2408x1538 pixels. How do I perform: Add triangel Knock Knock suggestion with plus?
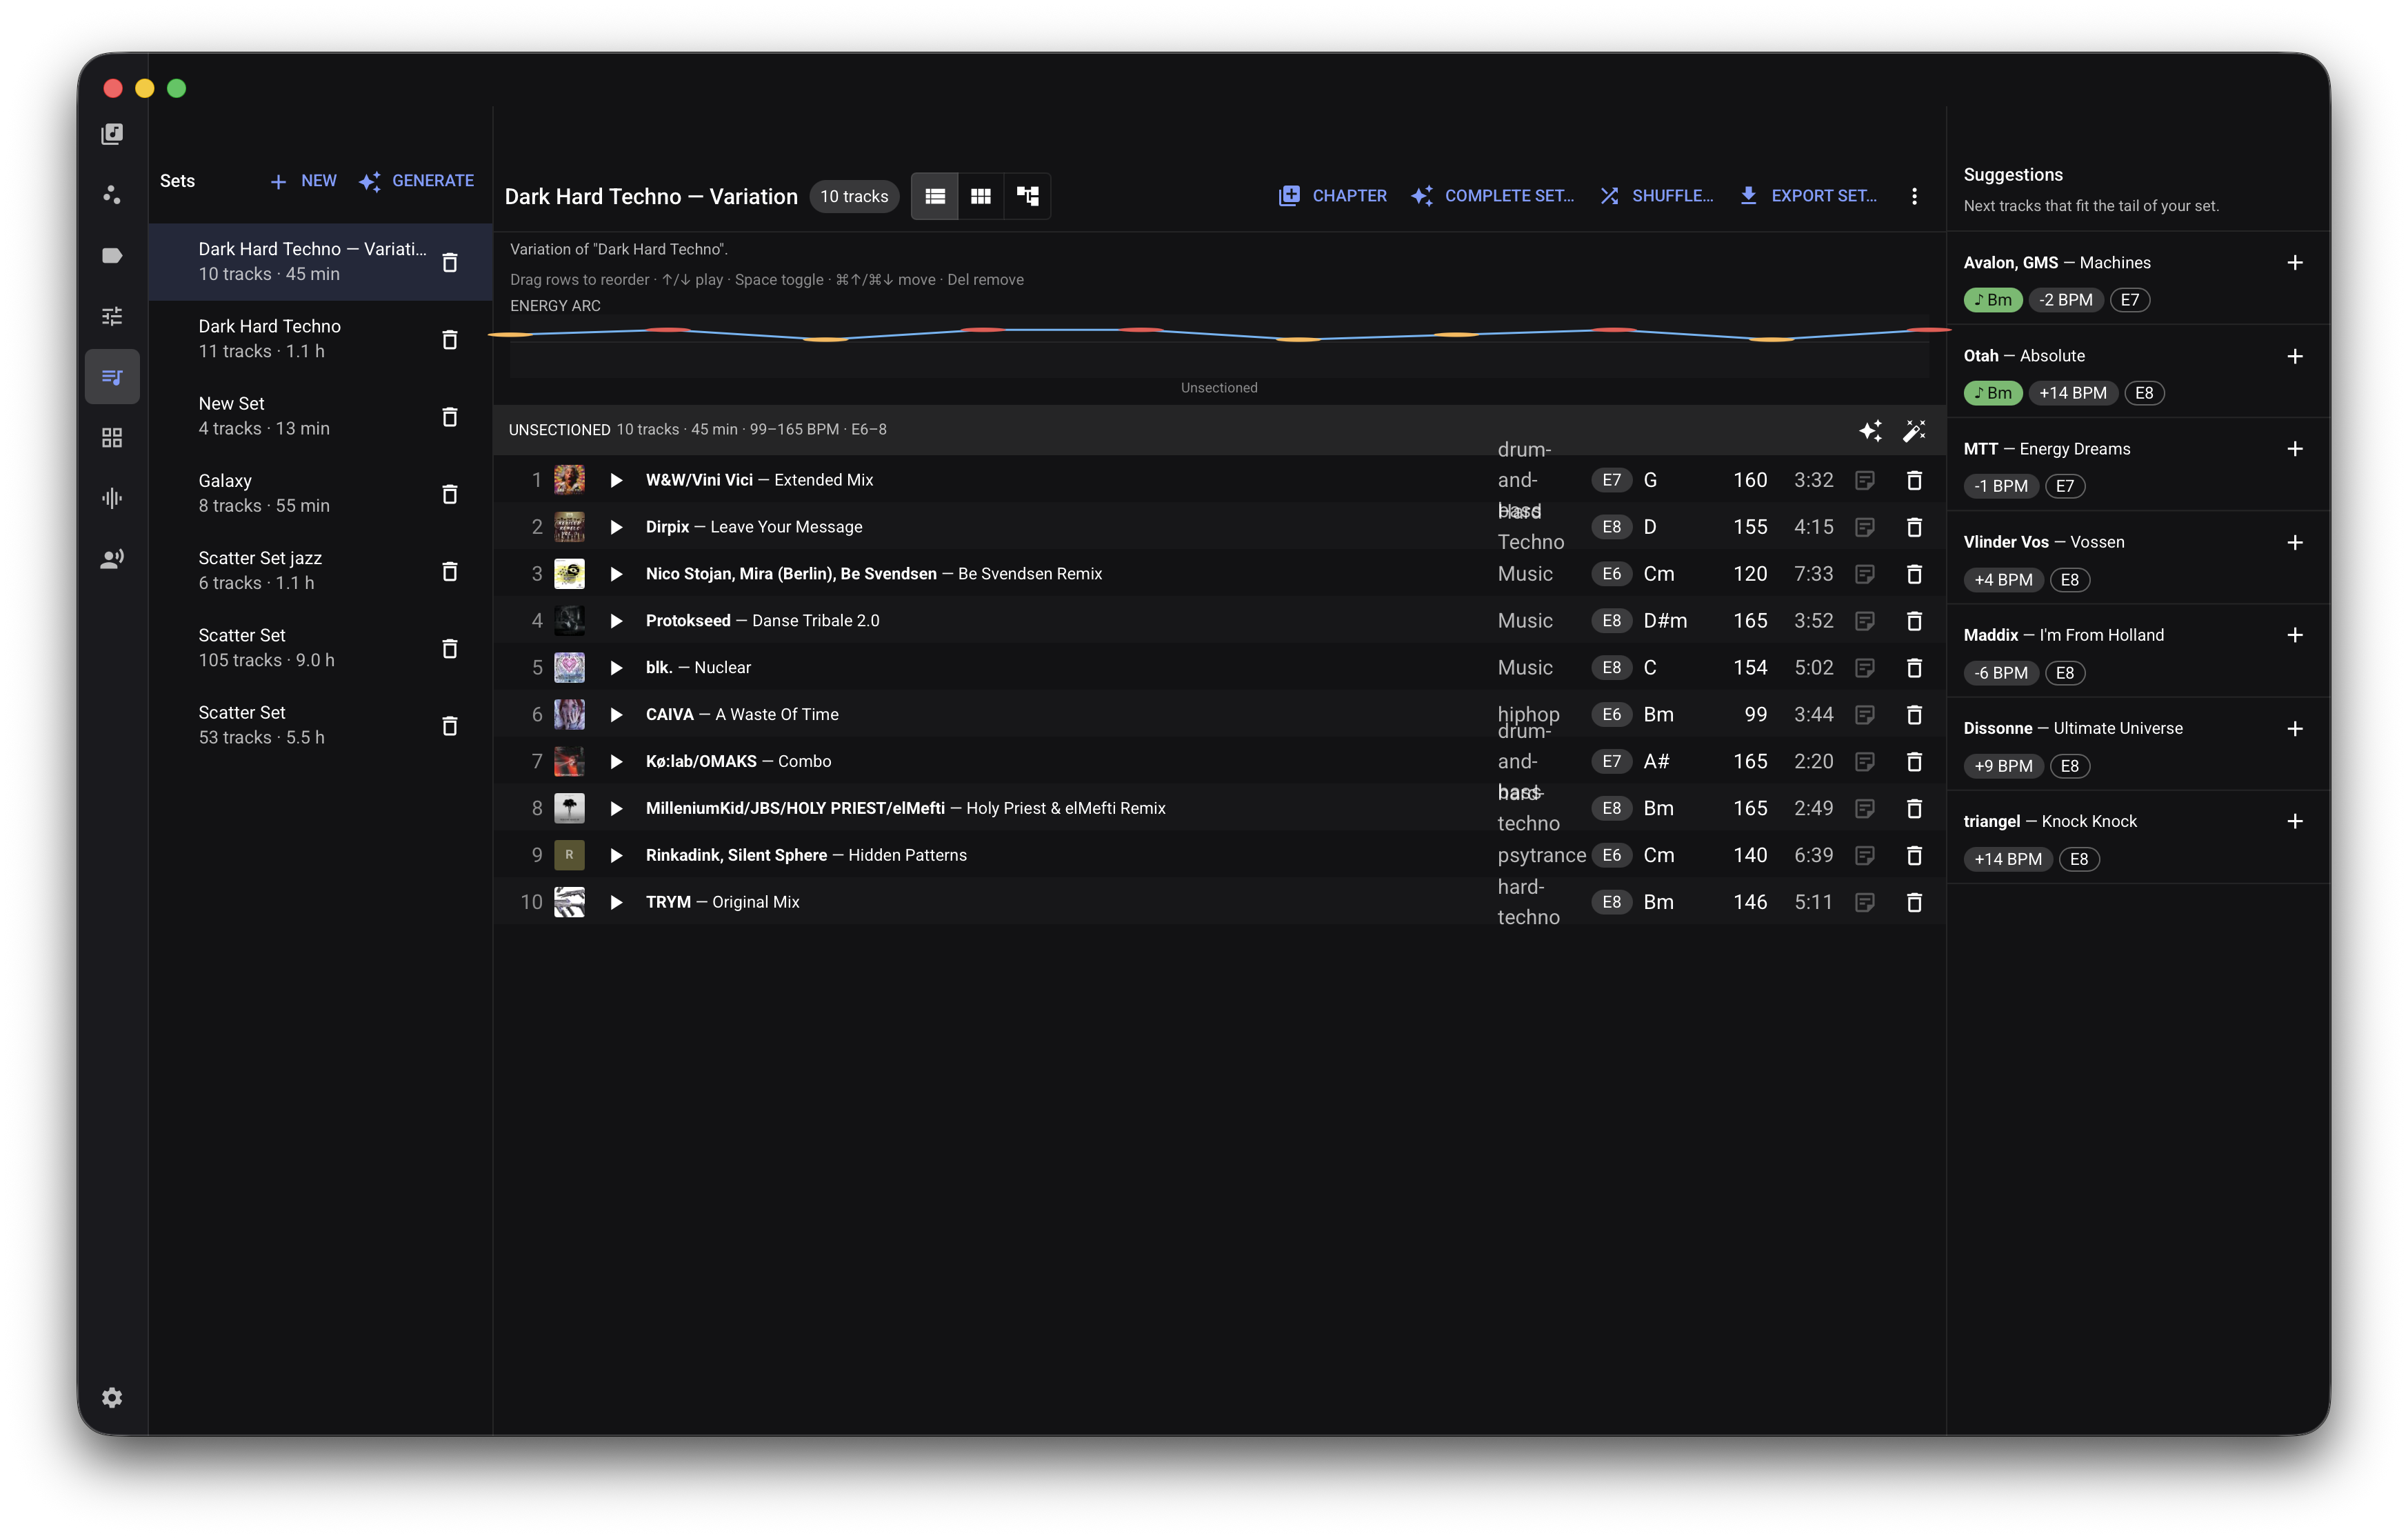pos(2295,821)
